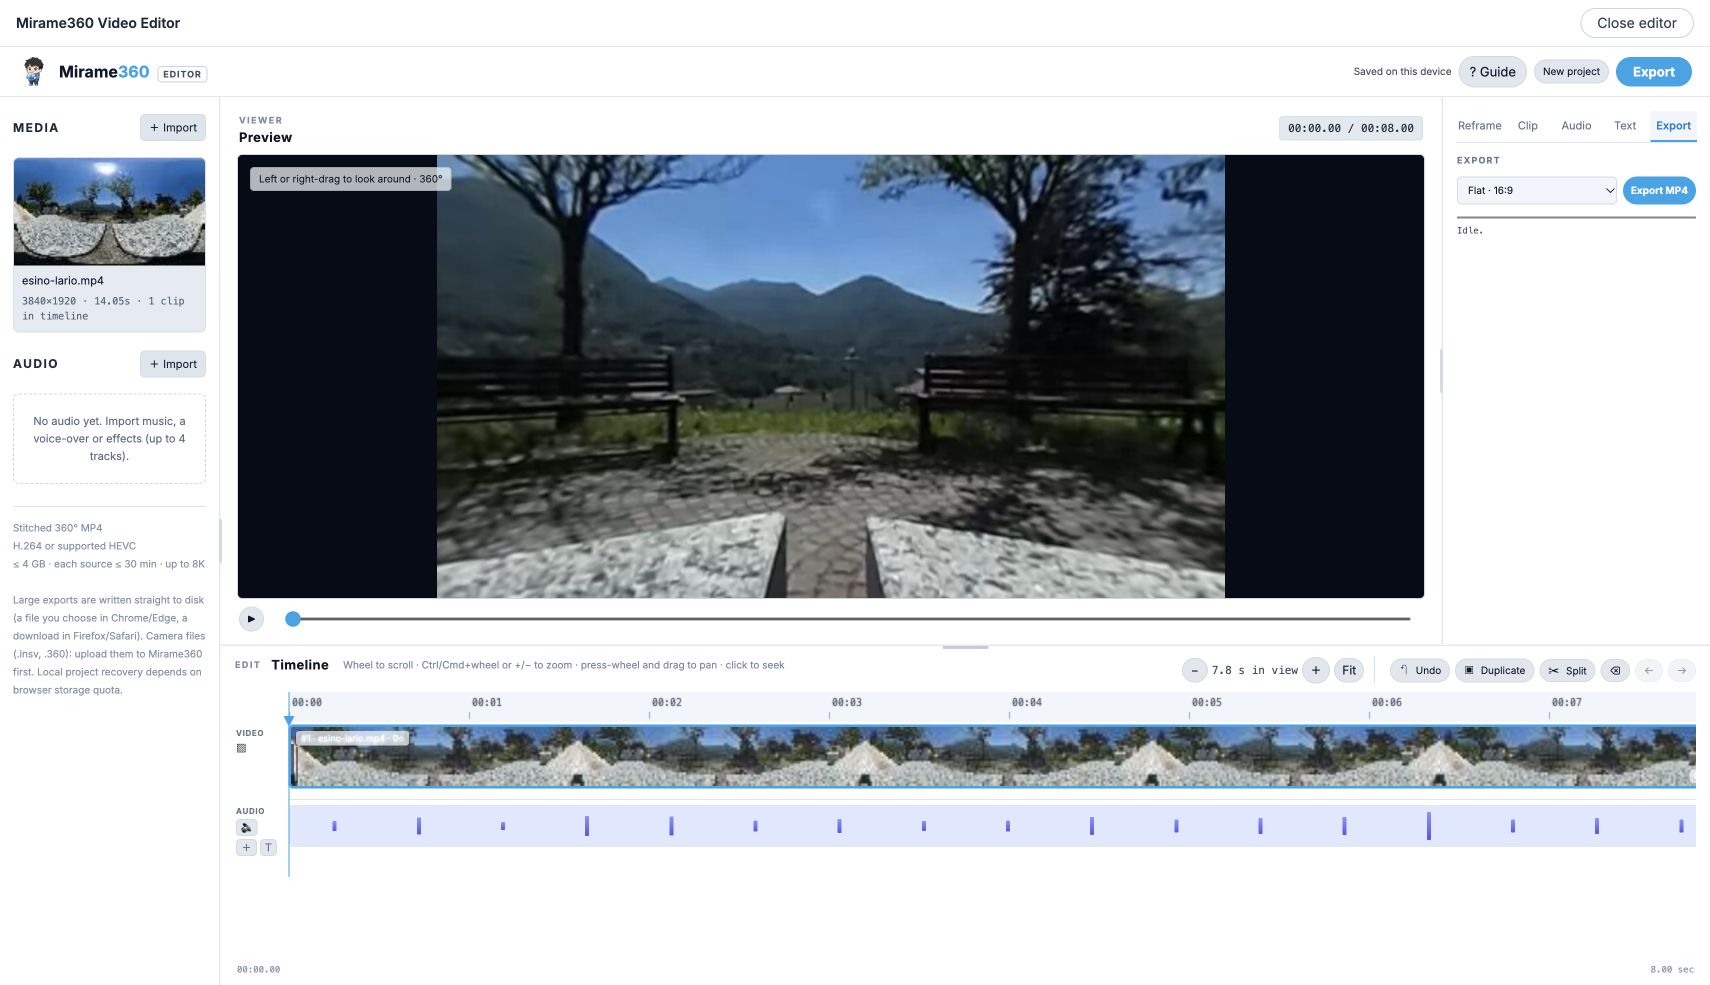The width and height of the screenshot is (1710, 985).
Task: Open the Audio tab in right panel
Action: pyautogui.click(x=1576, y=126)
